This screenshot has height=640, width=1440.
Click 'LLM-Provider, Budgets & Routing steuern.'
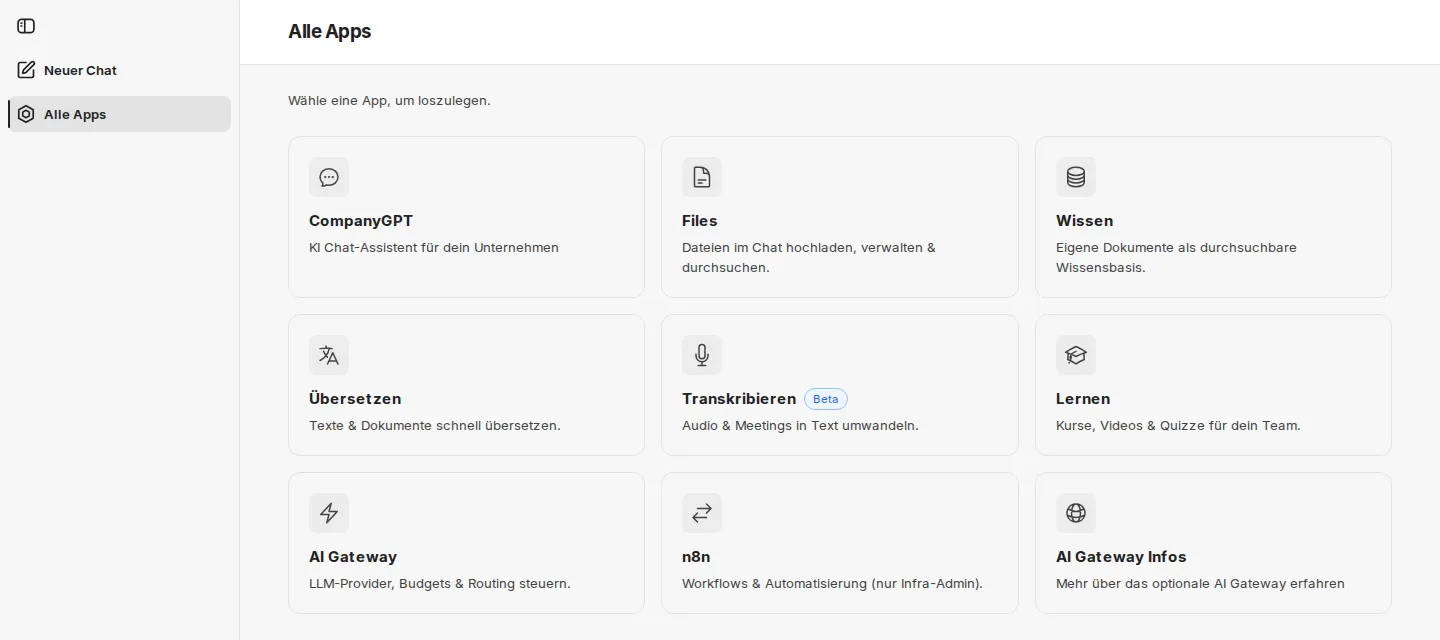440,583
